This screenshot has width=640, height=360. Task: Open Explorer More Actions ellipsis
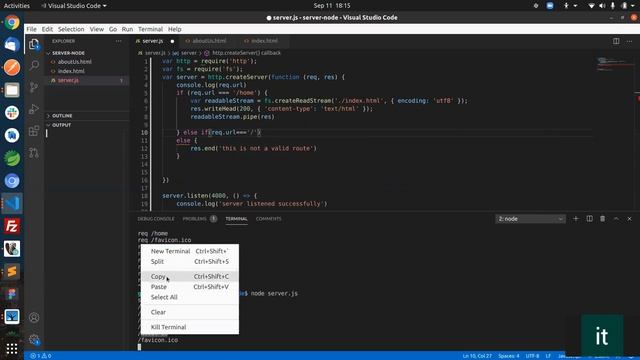pos(118,41)
